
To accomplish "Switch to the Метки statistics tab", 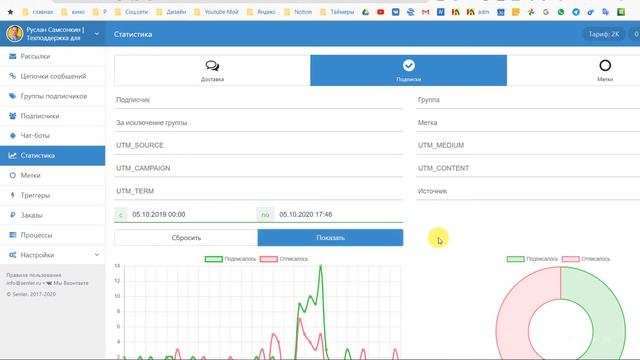I will 573,70.
